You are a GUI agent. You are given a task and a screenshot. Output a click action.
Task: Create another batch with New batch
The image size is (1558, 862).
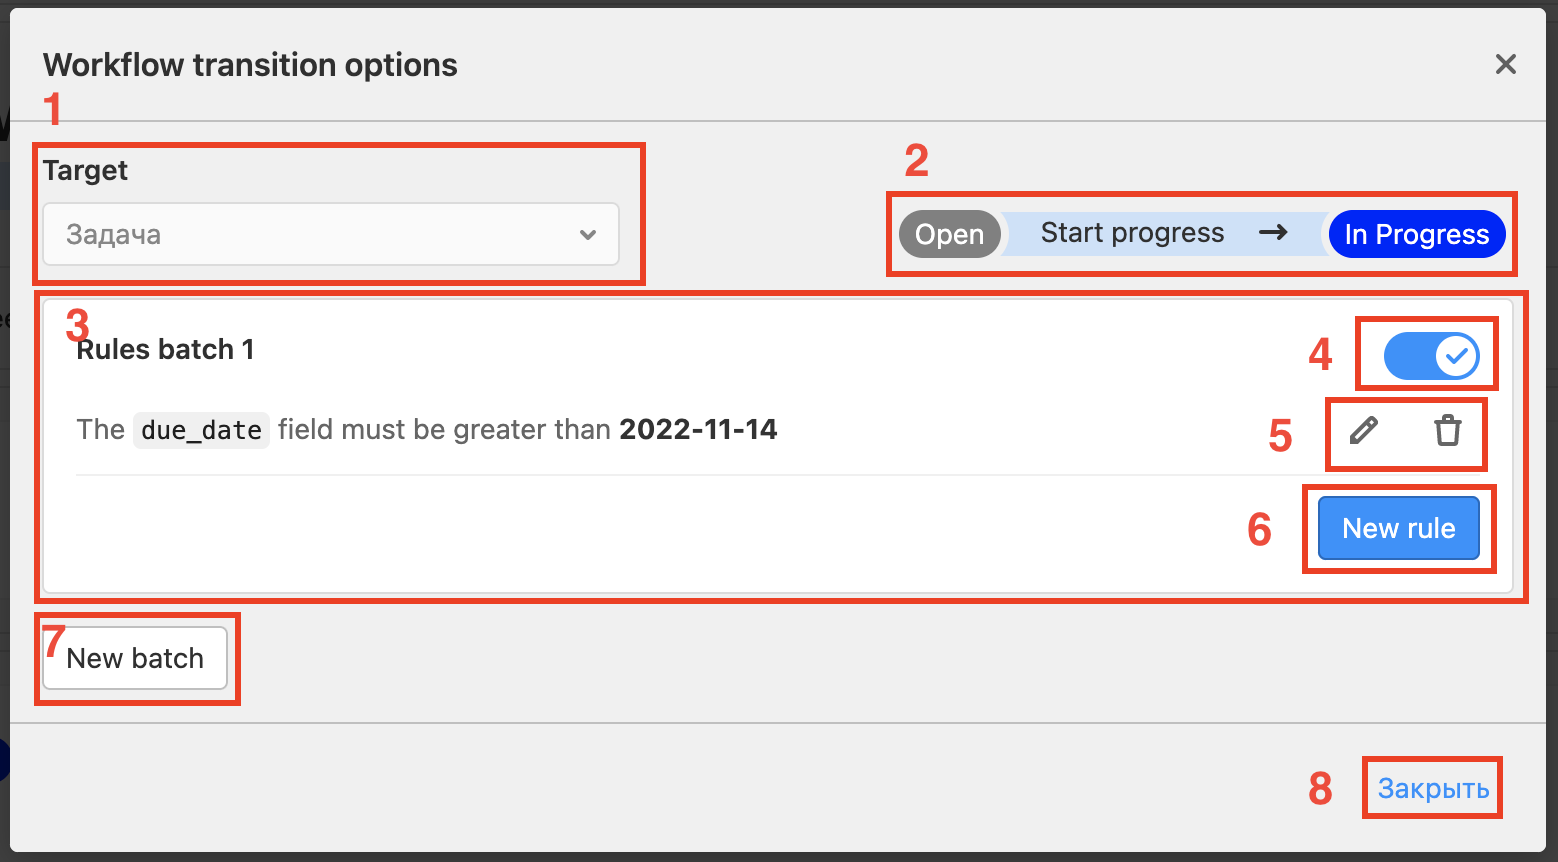click(135, 658)
